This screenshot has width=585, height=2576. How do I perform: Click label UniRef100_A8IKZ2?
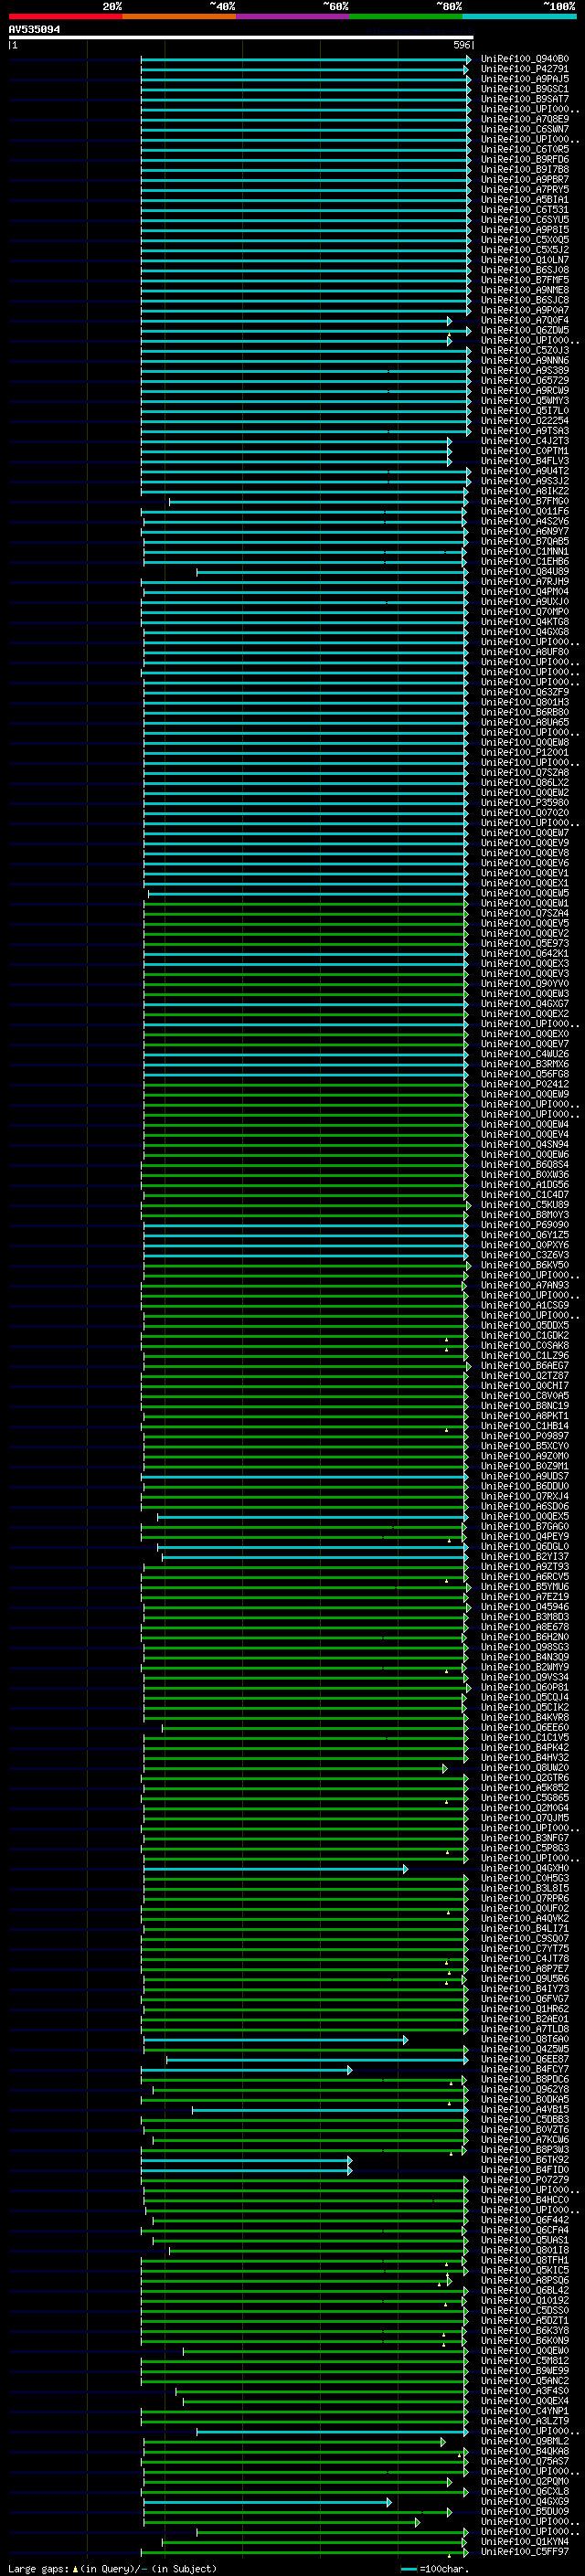(x=525, y=491)
